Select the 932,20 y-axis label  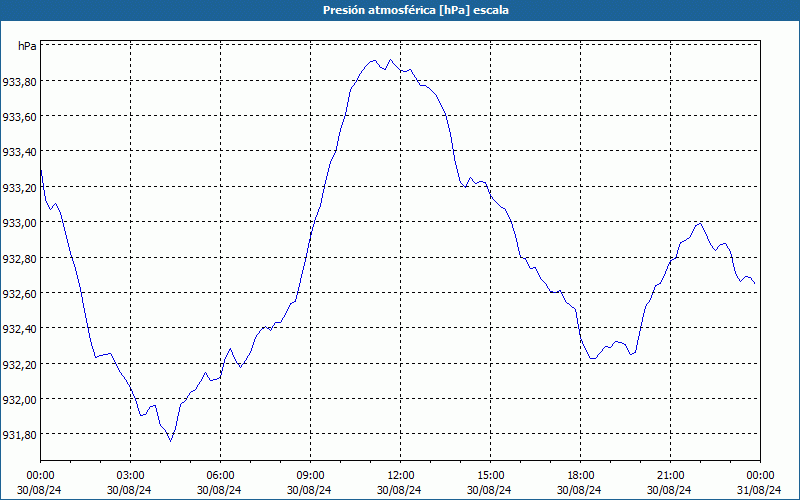pos(19,364)
